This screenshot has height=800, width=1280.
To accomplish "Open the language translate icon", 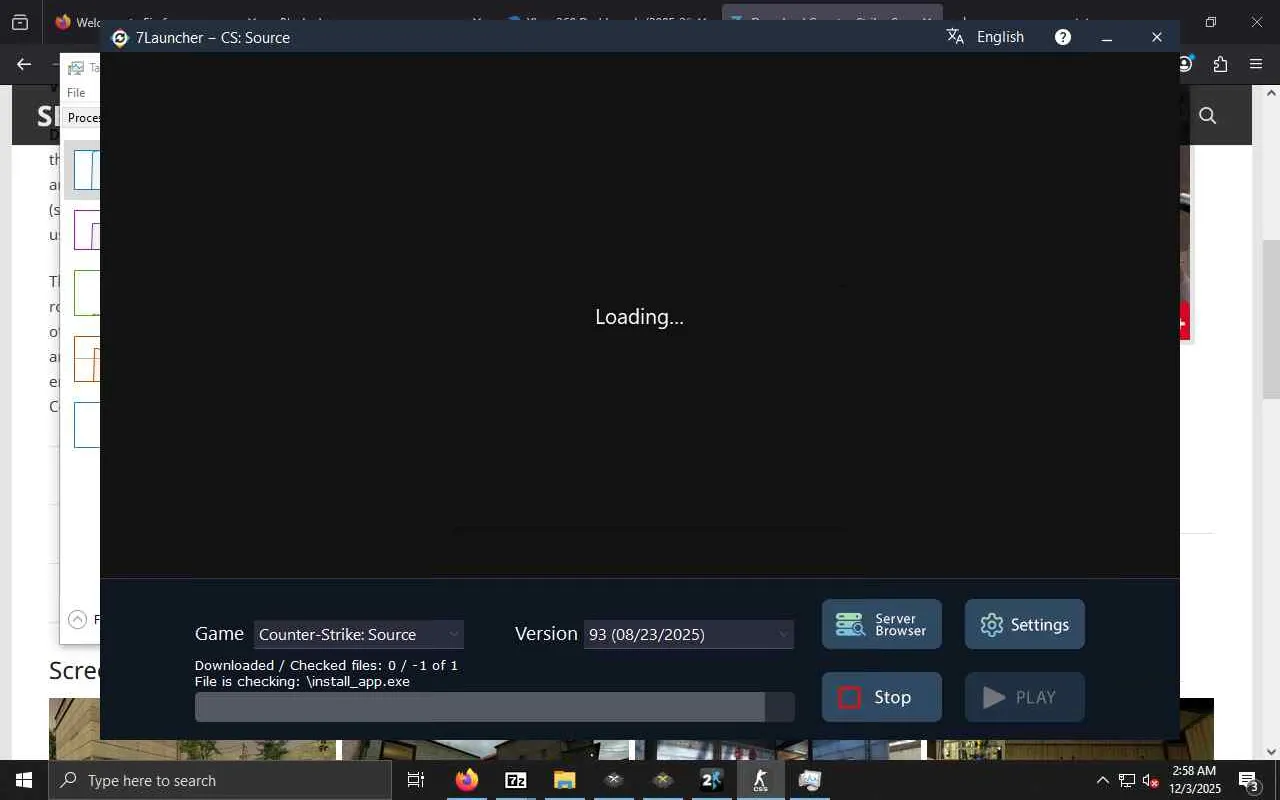I will (955, 37).
